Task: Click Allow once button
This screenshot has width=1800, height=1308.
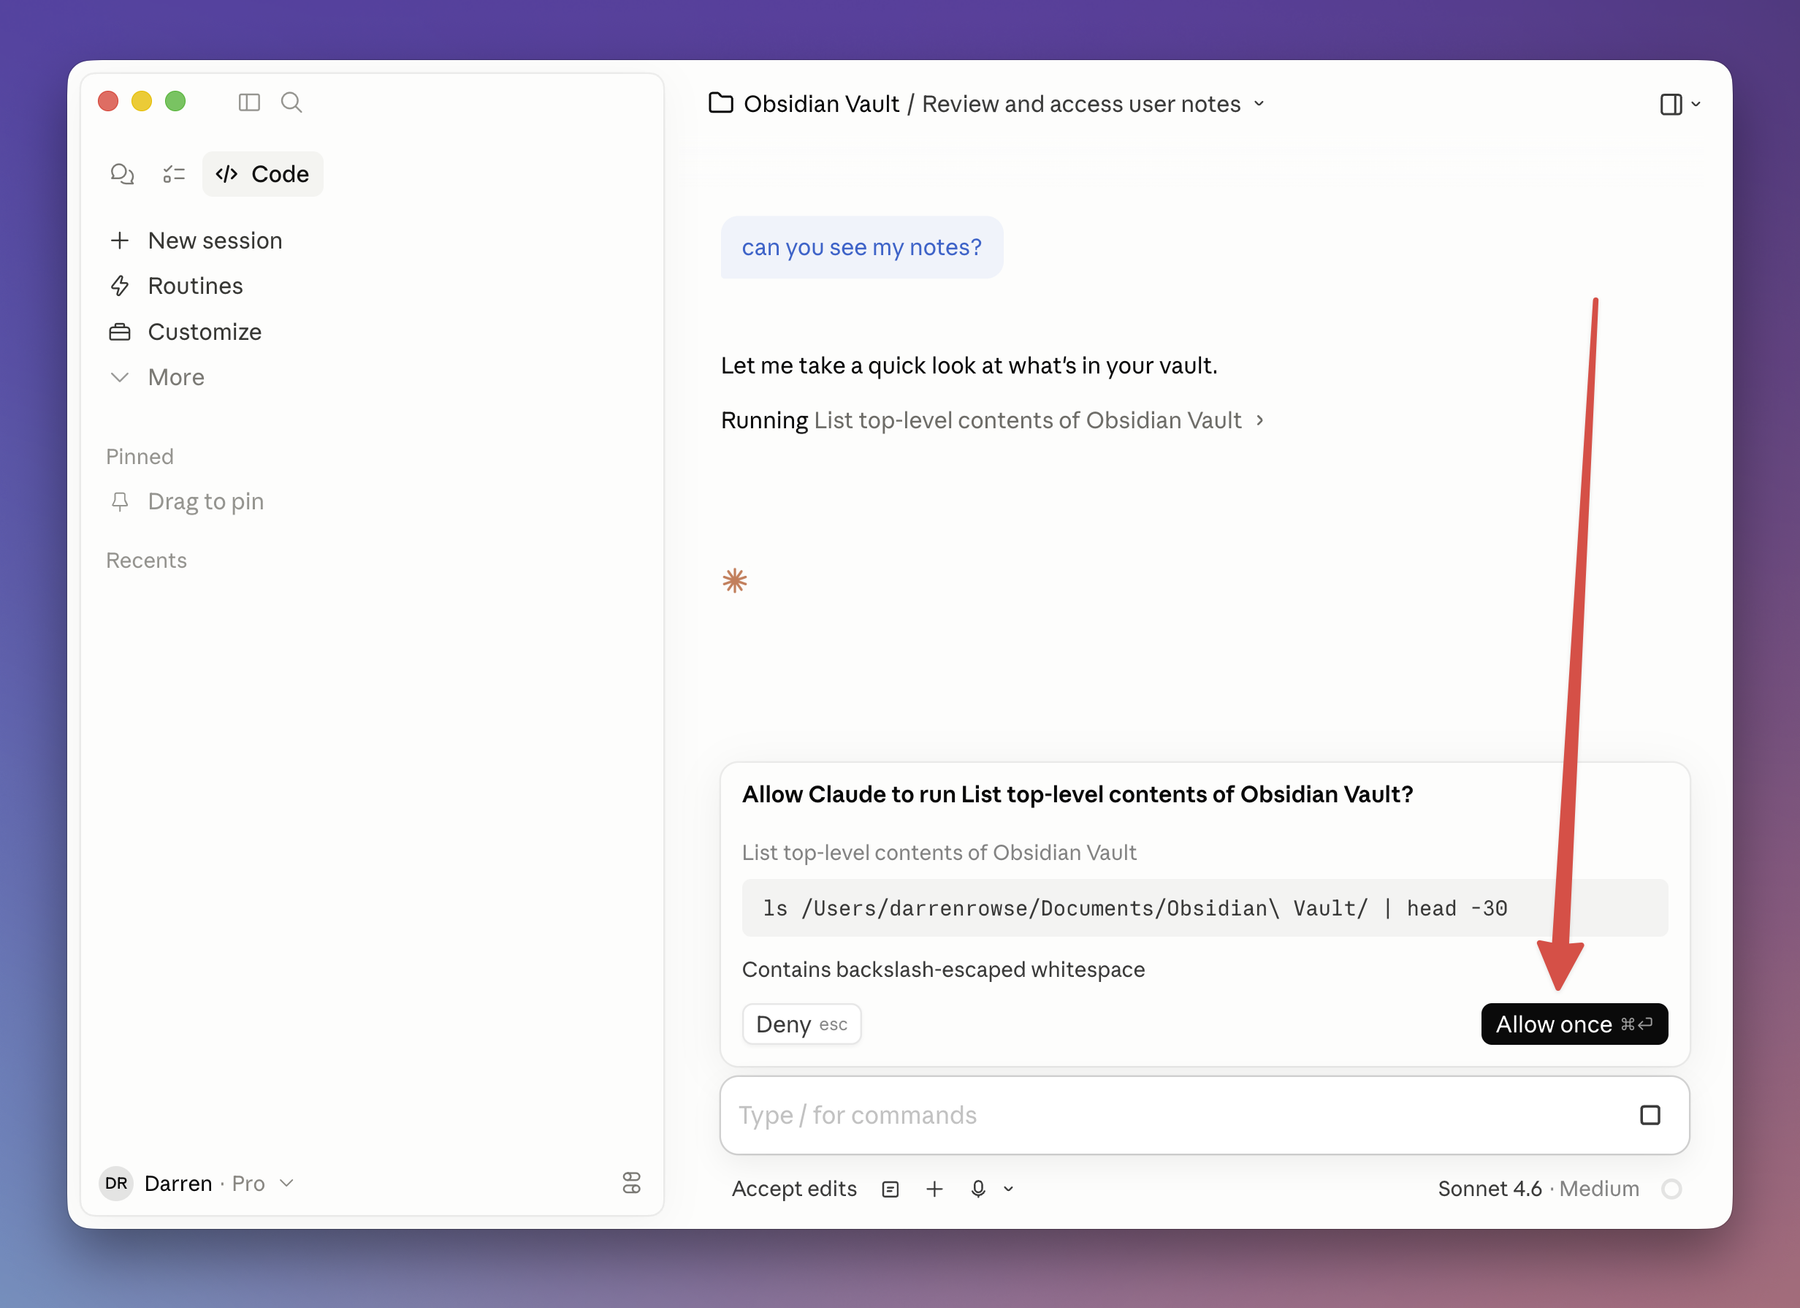Action: 1574,1024
